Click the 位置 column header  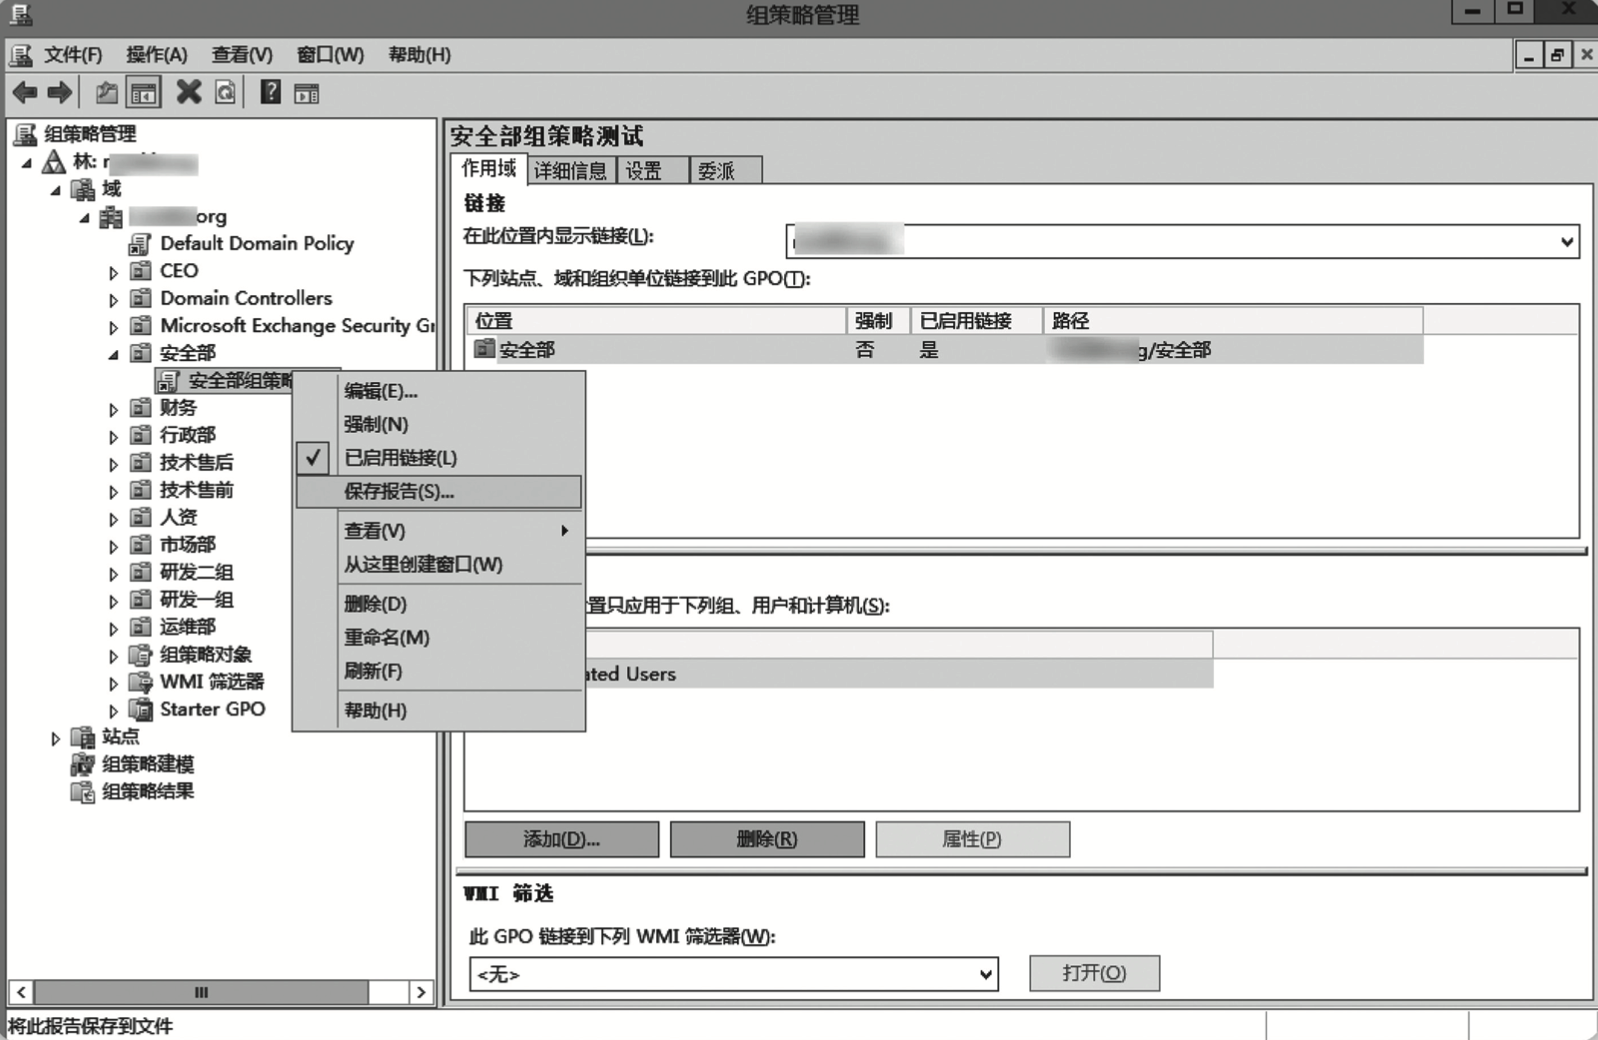tap(657, 321)
